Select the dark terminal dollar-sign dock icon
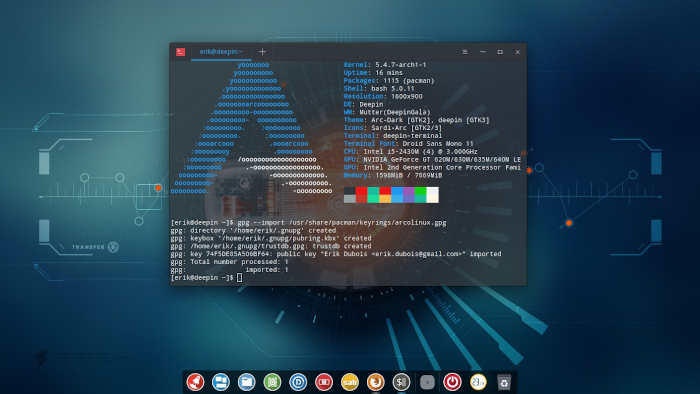 401,382
